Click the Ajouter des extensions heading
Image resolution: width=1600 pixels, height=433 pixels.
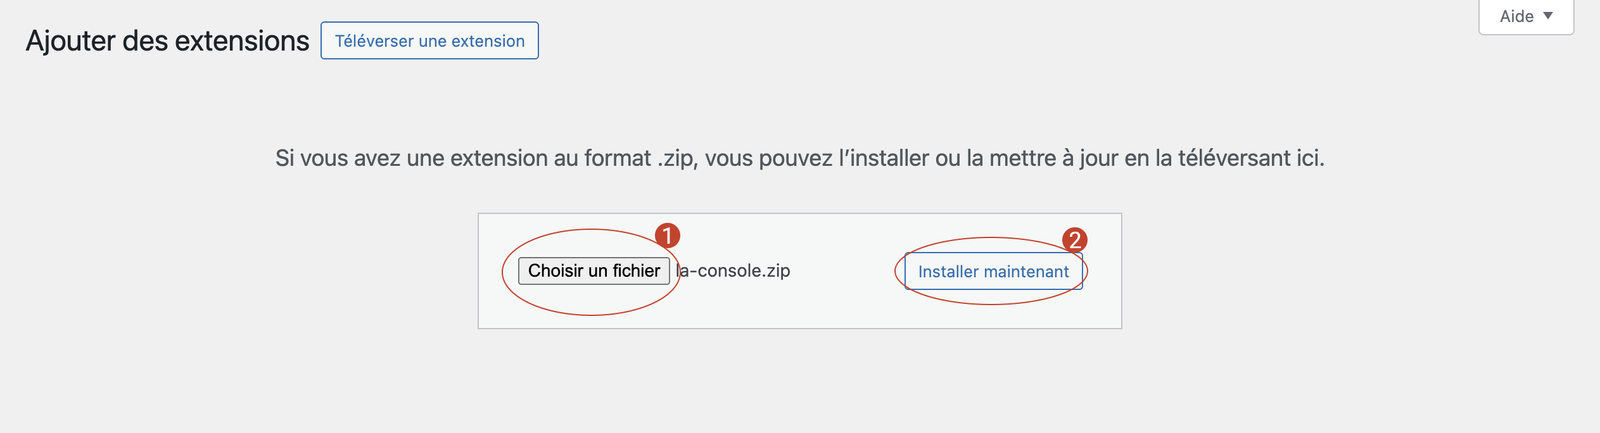point(168,41)
